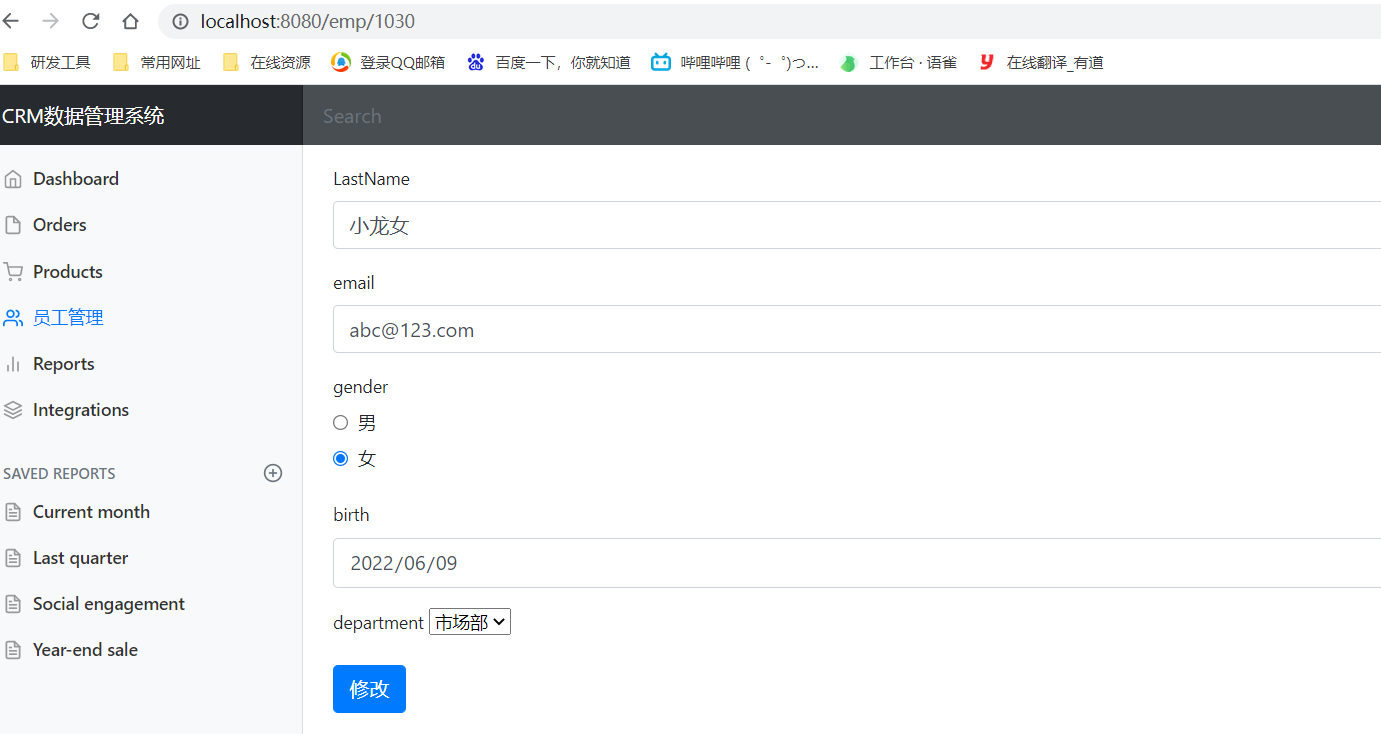Open Reports via its bar chart icon
The image size is (1381, 734).
(x=14, y=363)
